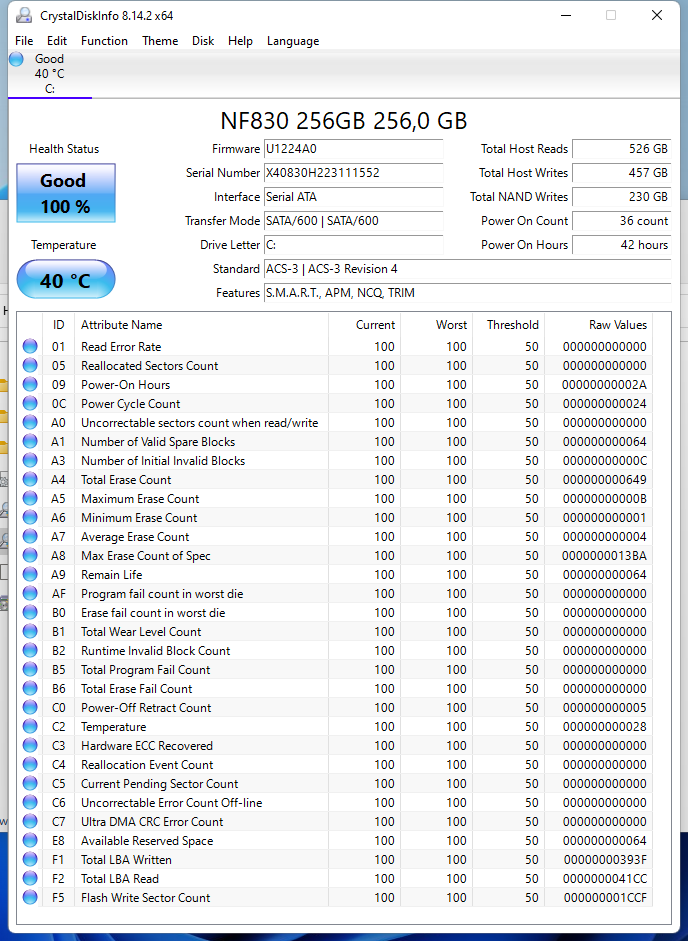Viewport: 688px width, 941px height.
Task: Click status circle beside Power-Off Retract Count
Action: coord(30,708)
